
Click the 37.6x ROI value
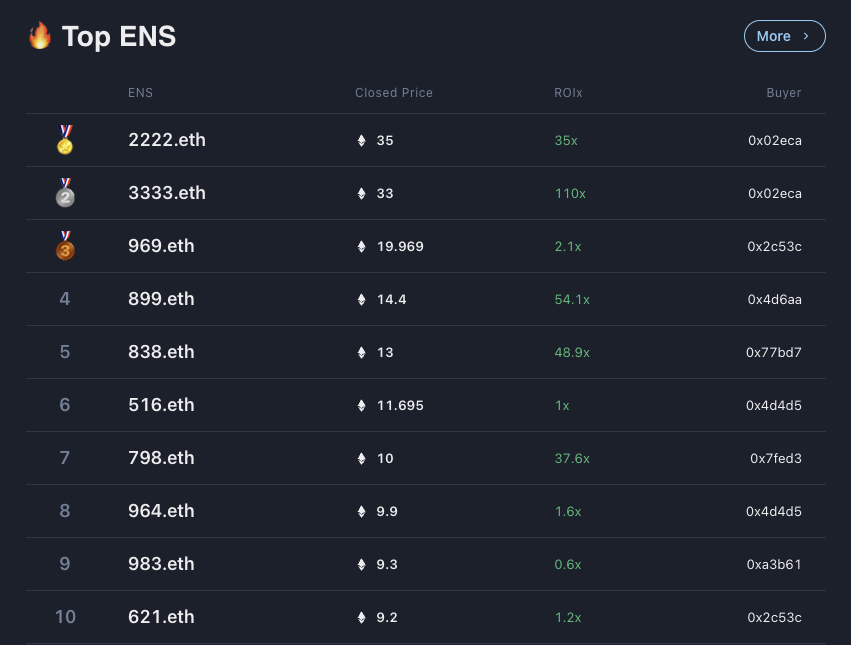tap(572, 458)
